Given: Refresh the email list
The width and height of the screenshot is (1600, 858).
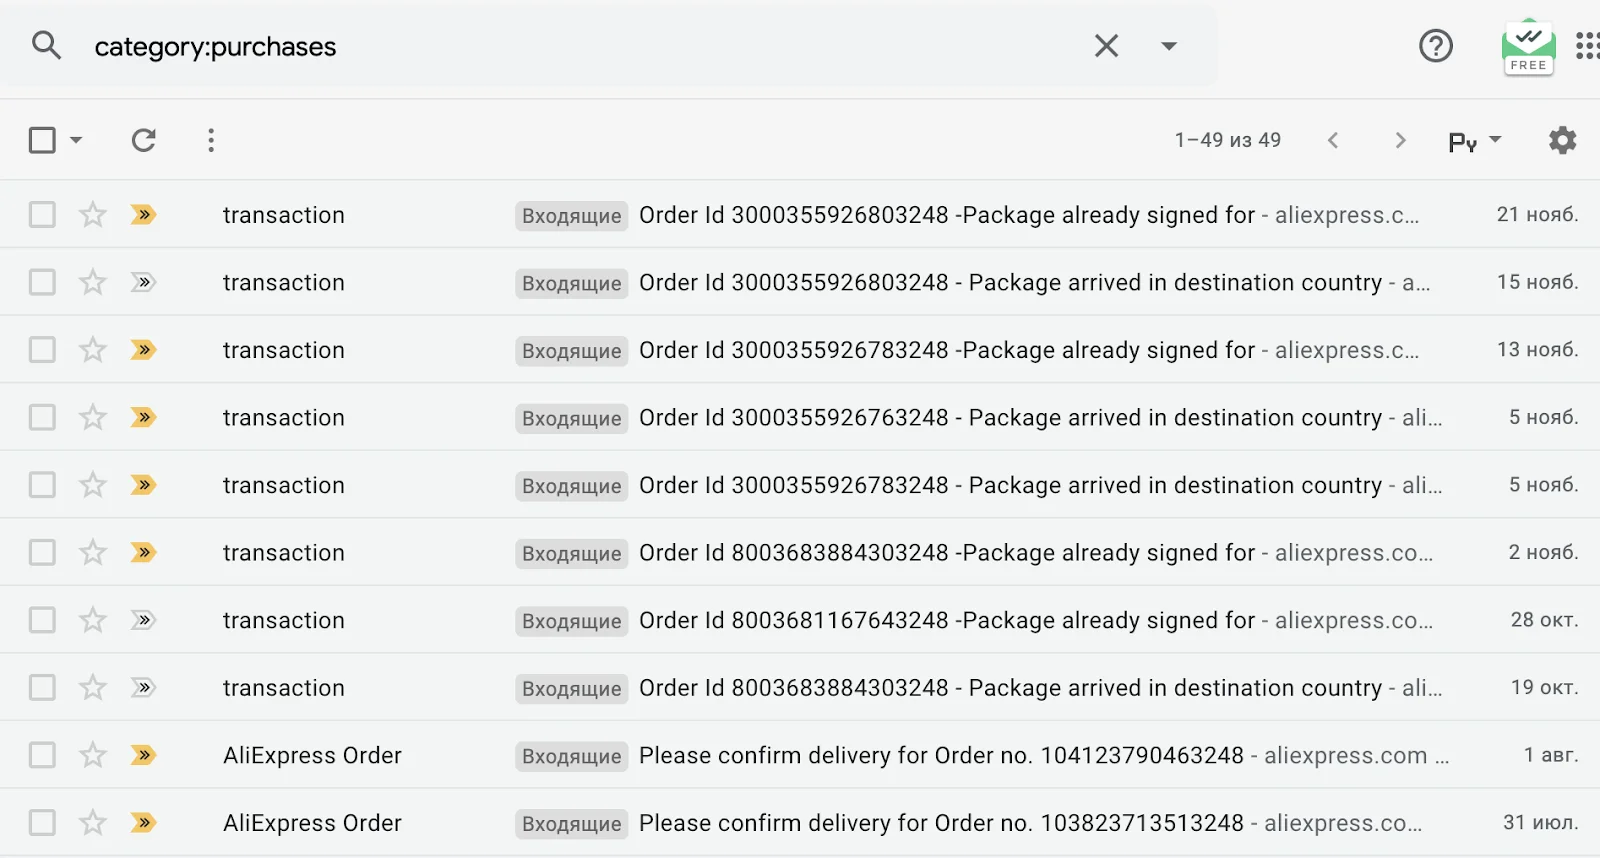Looking at the screenshot, I should [144, 140].
